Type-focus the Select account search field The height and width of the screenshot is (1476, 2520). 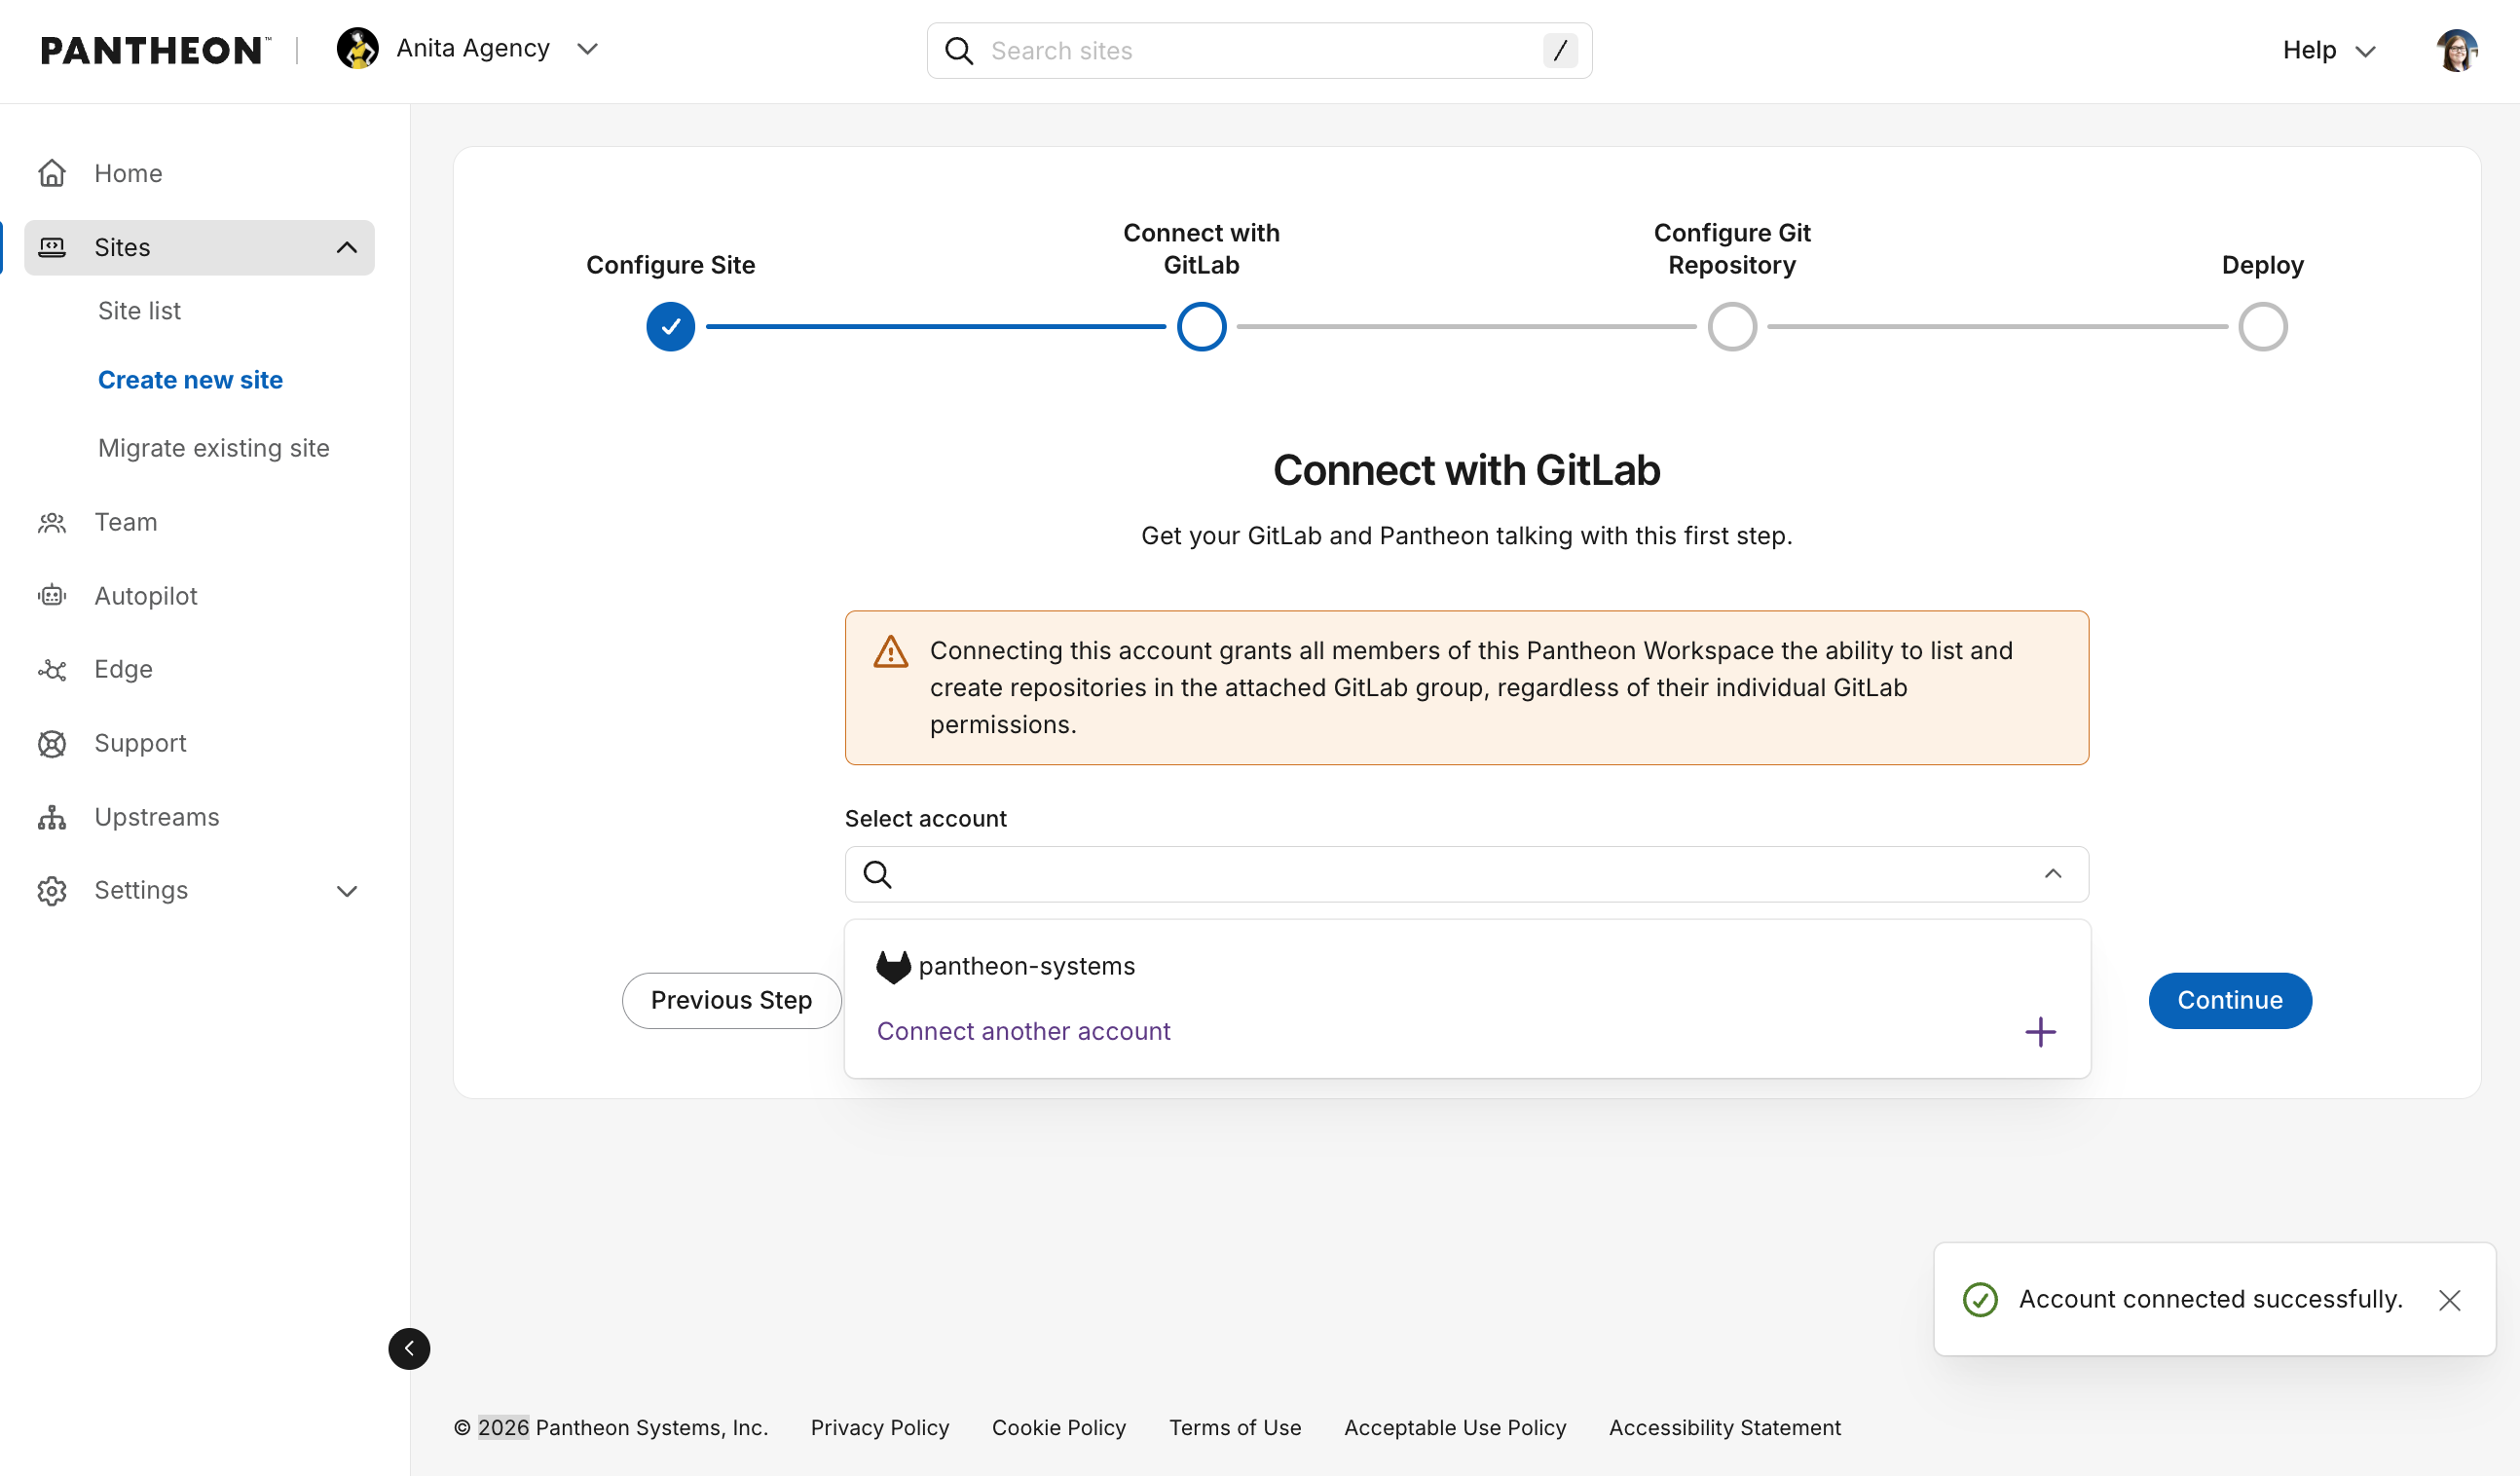1466,874
